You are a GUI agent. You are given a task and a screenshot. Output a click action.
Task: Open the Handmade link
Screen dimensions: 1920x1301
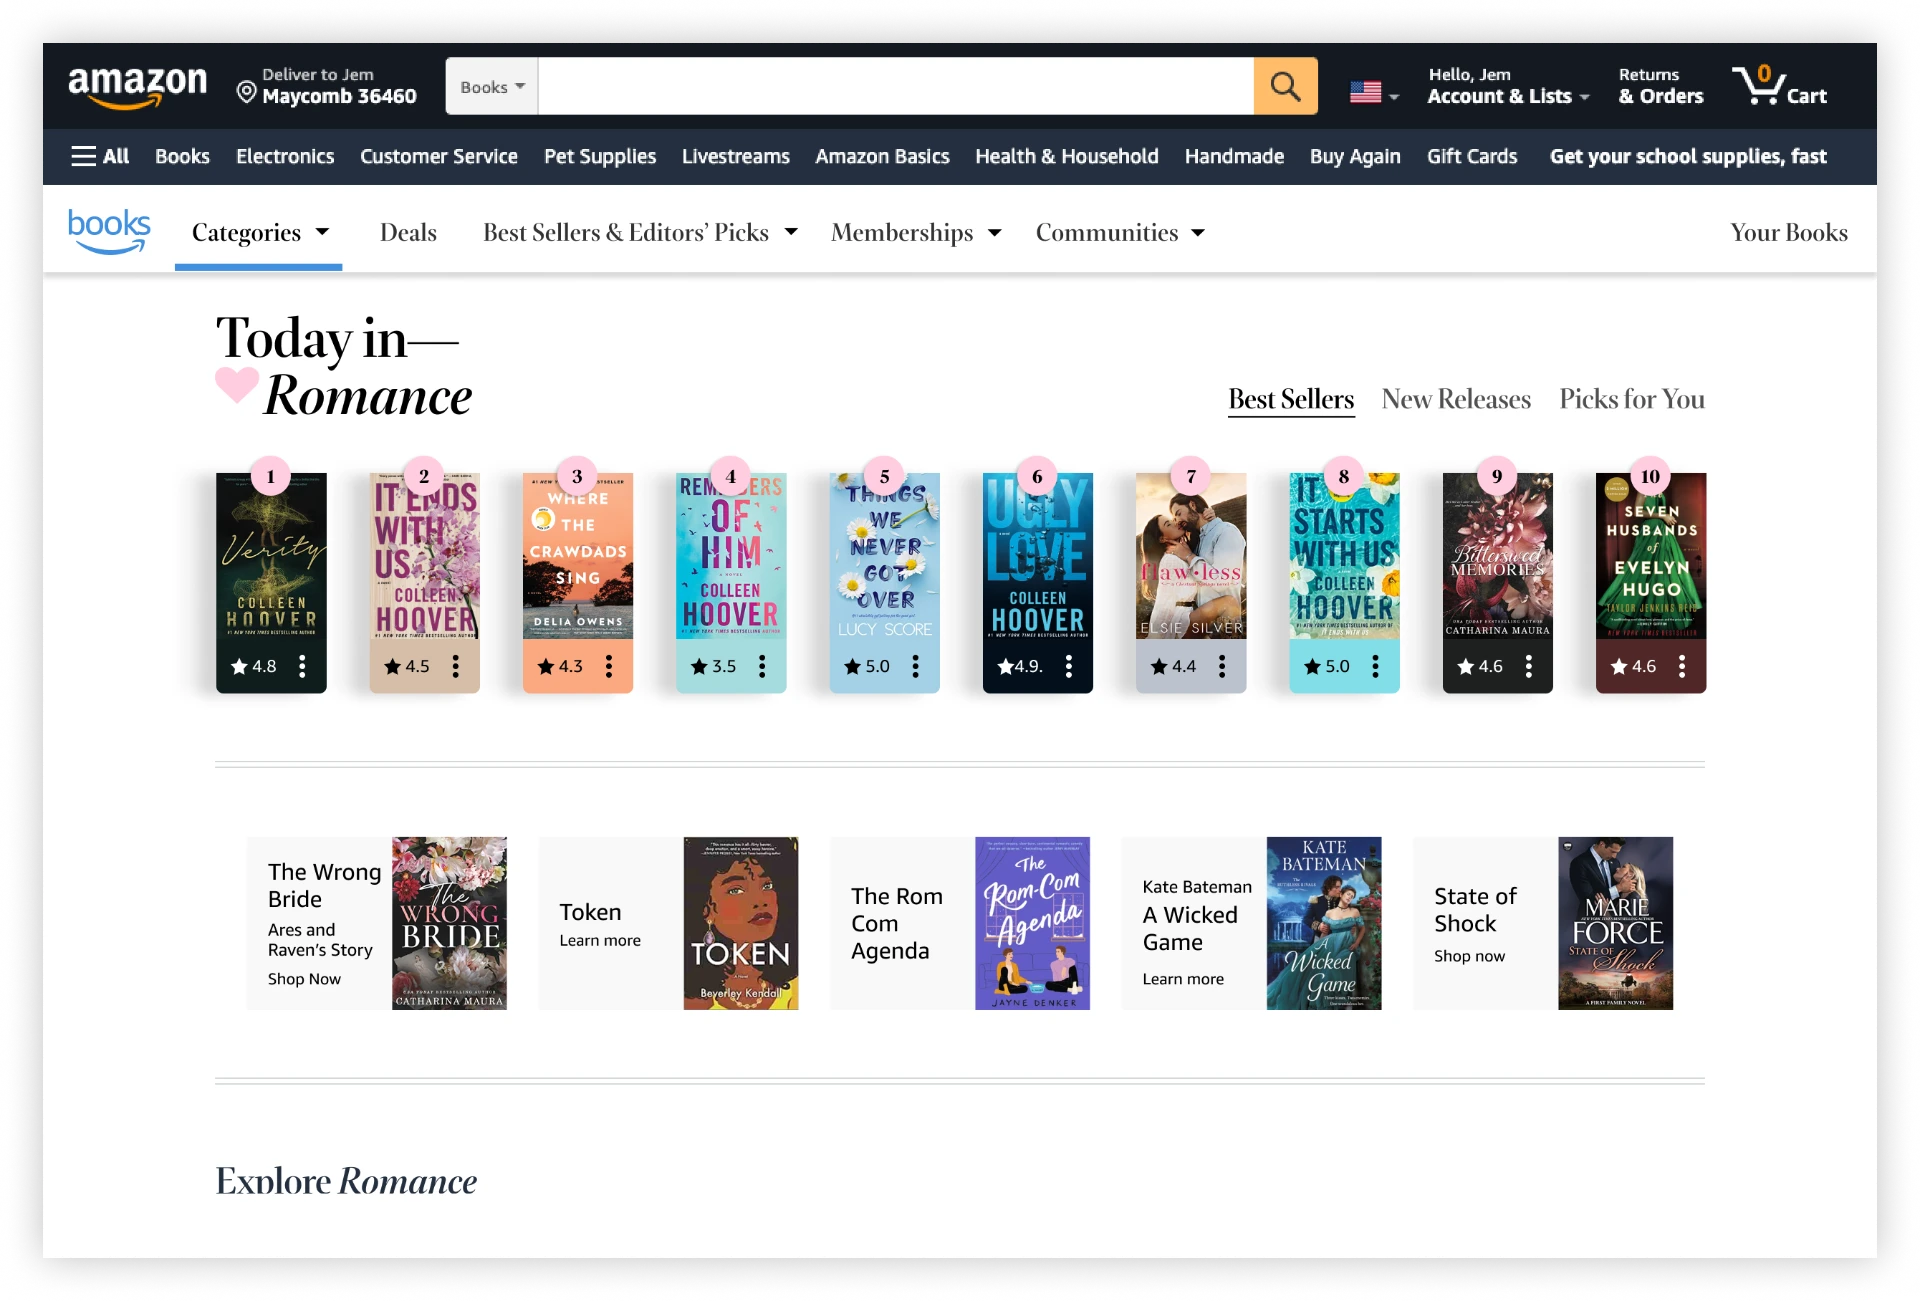(x=1234, y=156)
